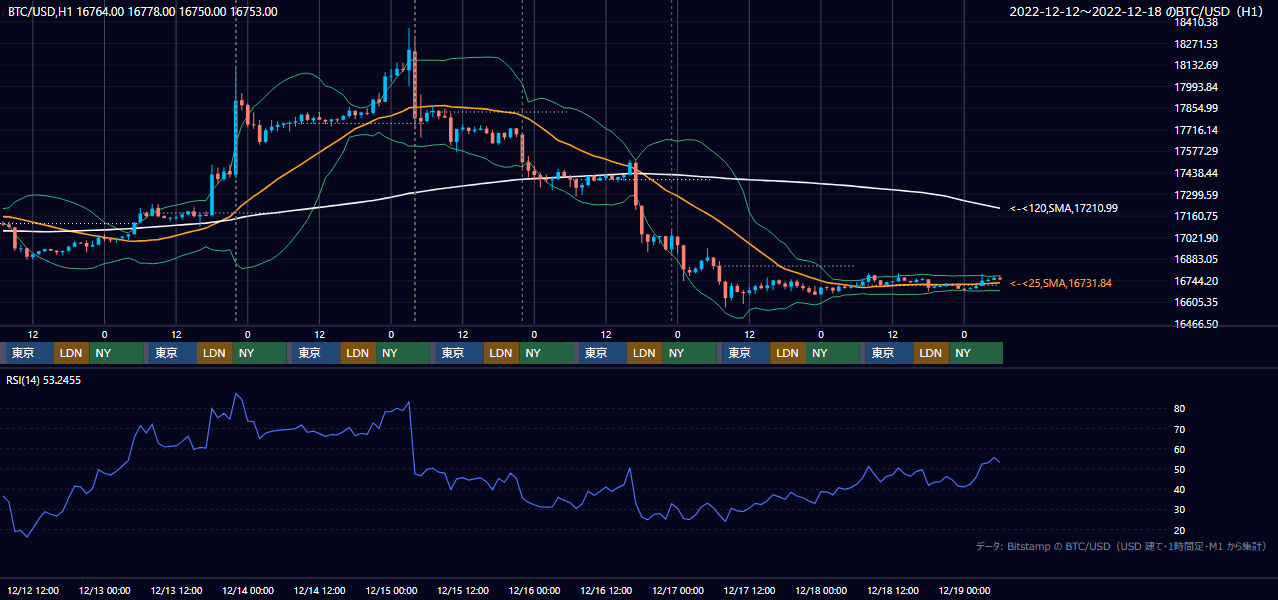Click RSI axis value 30
The height and width of the screenshot is (600, 1278).
[x=1180, y=510]
